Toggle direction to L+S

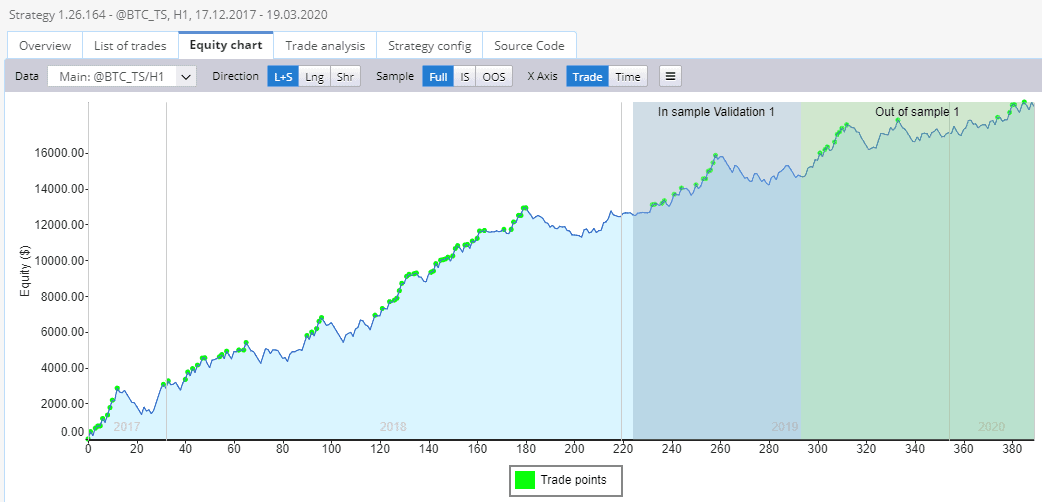tap(283, 76)
